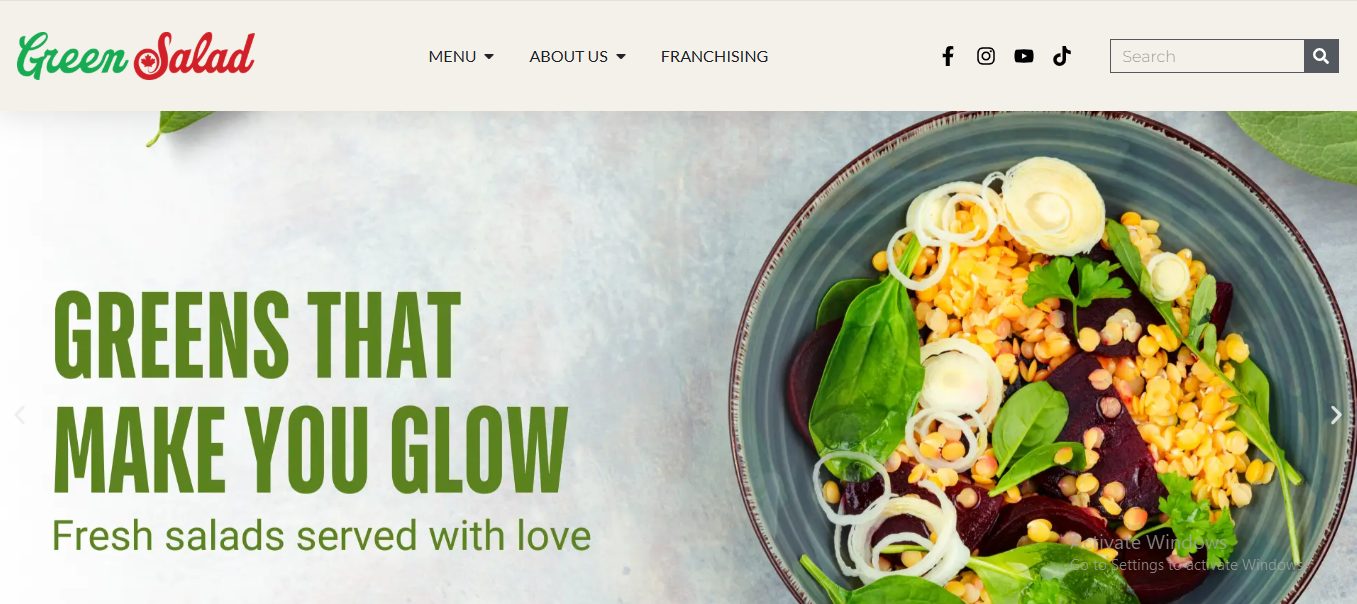
Task: Open the YouTube channel icon
Action: pyautogui.click(x=1024, y=56)
